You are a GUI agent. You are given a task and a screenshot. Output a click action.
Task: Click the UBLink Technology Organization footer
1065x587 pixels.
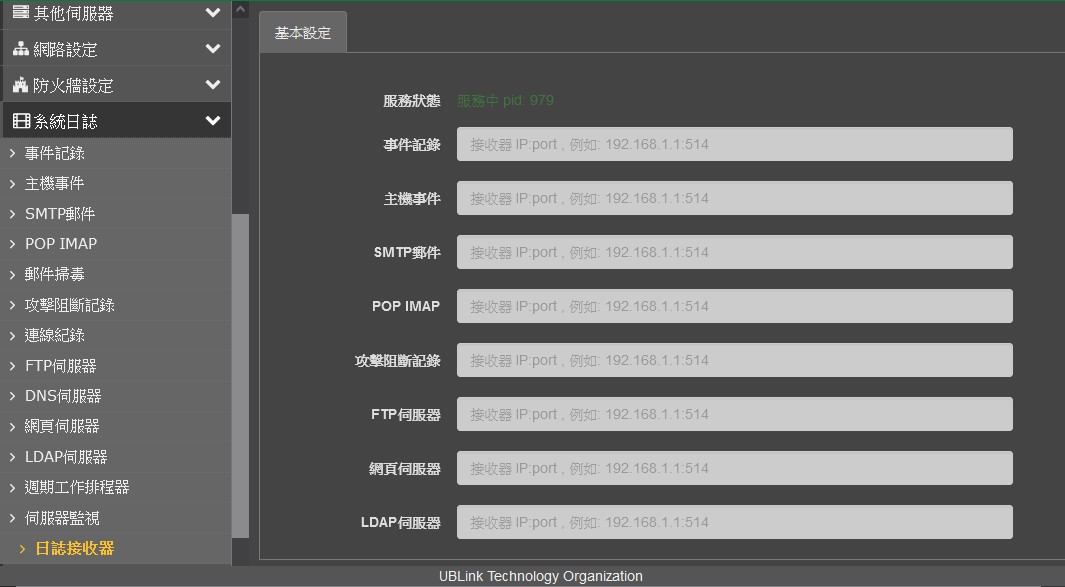pyautogui.click(x=540, y=576)
